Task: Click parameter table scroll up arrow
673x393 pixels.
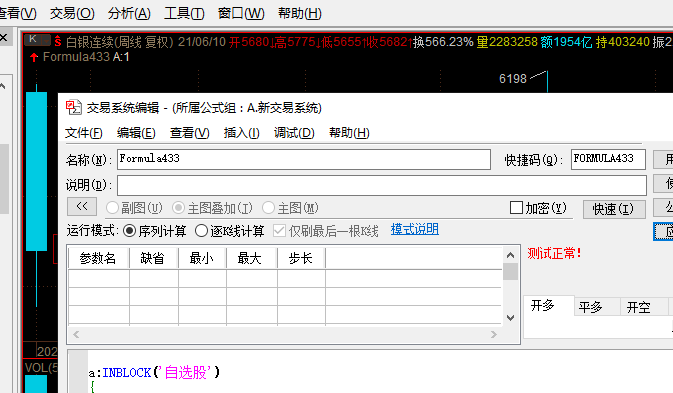Action: tap(510, 255)
